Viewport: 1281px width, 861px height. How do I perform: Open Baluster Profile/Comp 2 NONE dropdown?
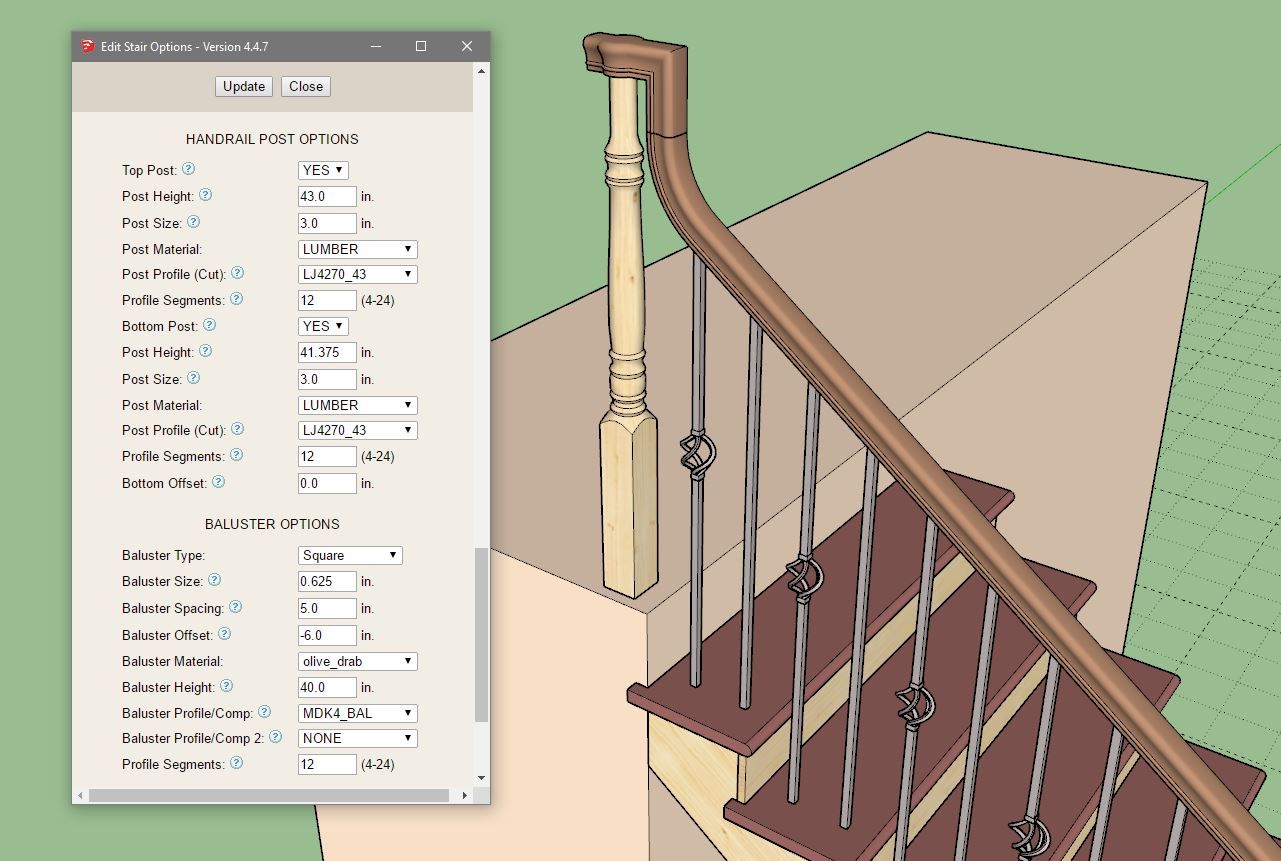357,738
